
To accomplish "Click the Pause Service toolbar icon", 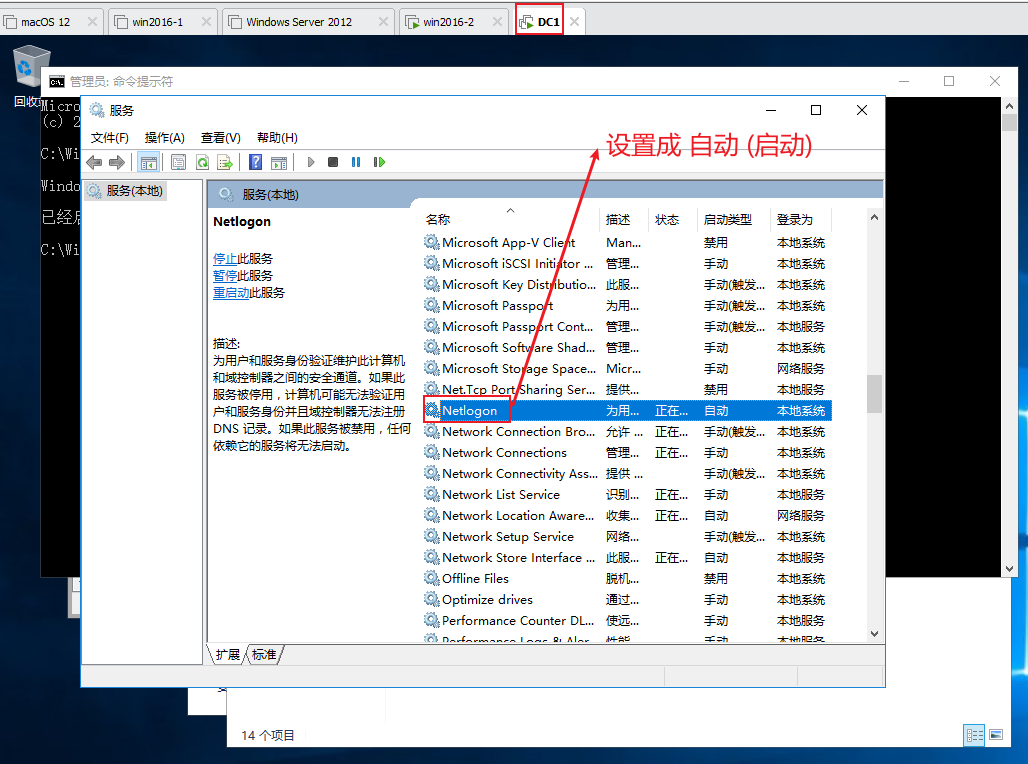I will click(356, 162).
